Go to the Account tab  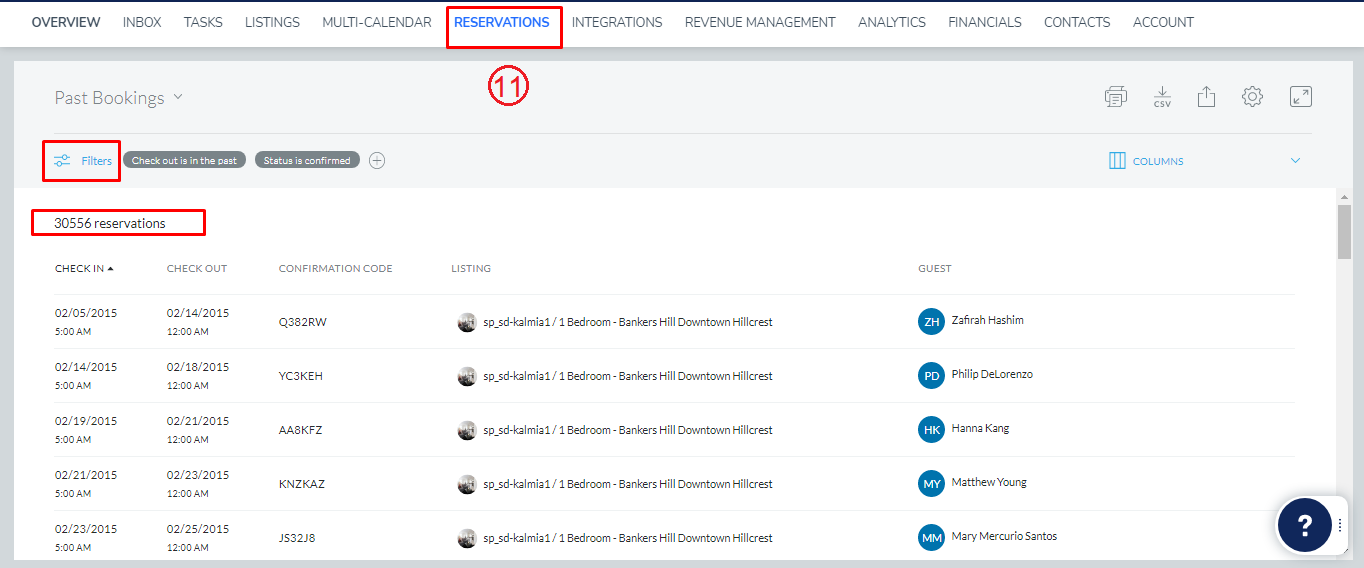(x=1163, y=22)
